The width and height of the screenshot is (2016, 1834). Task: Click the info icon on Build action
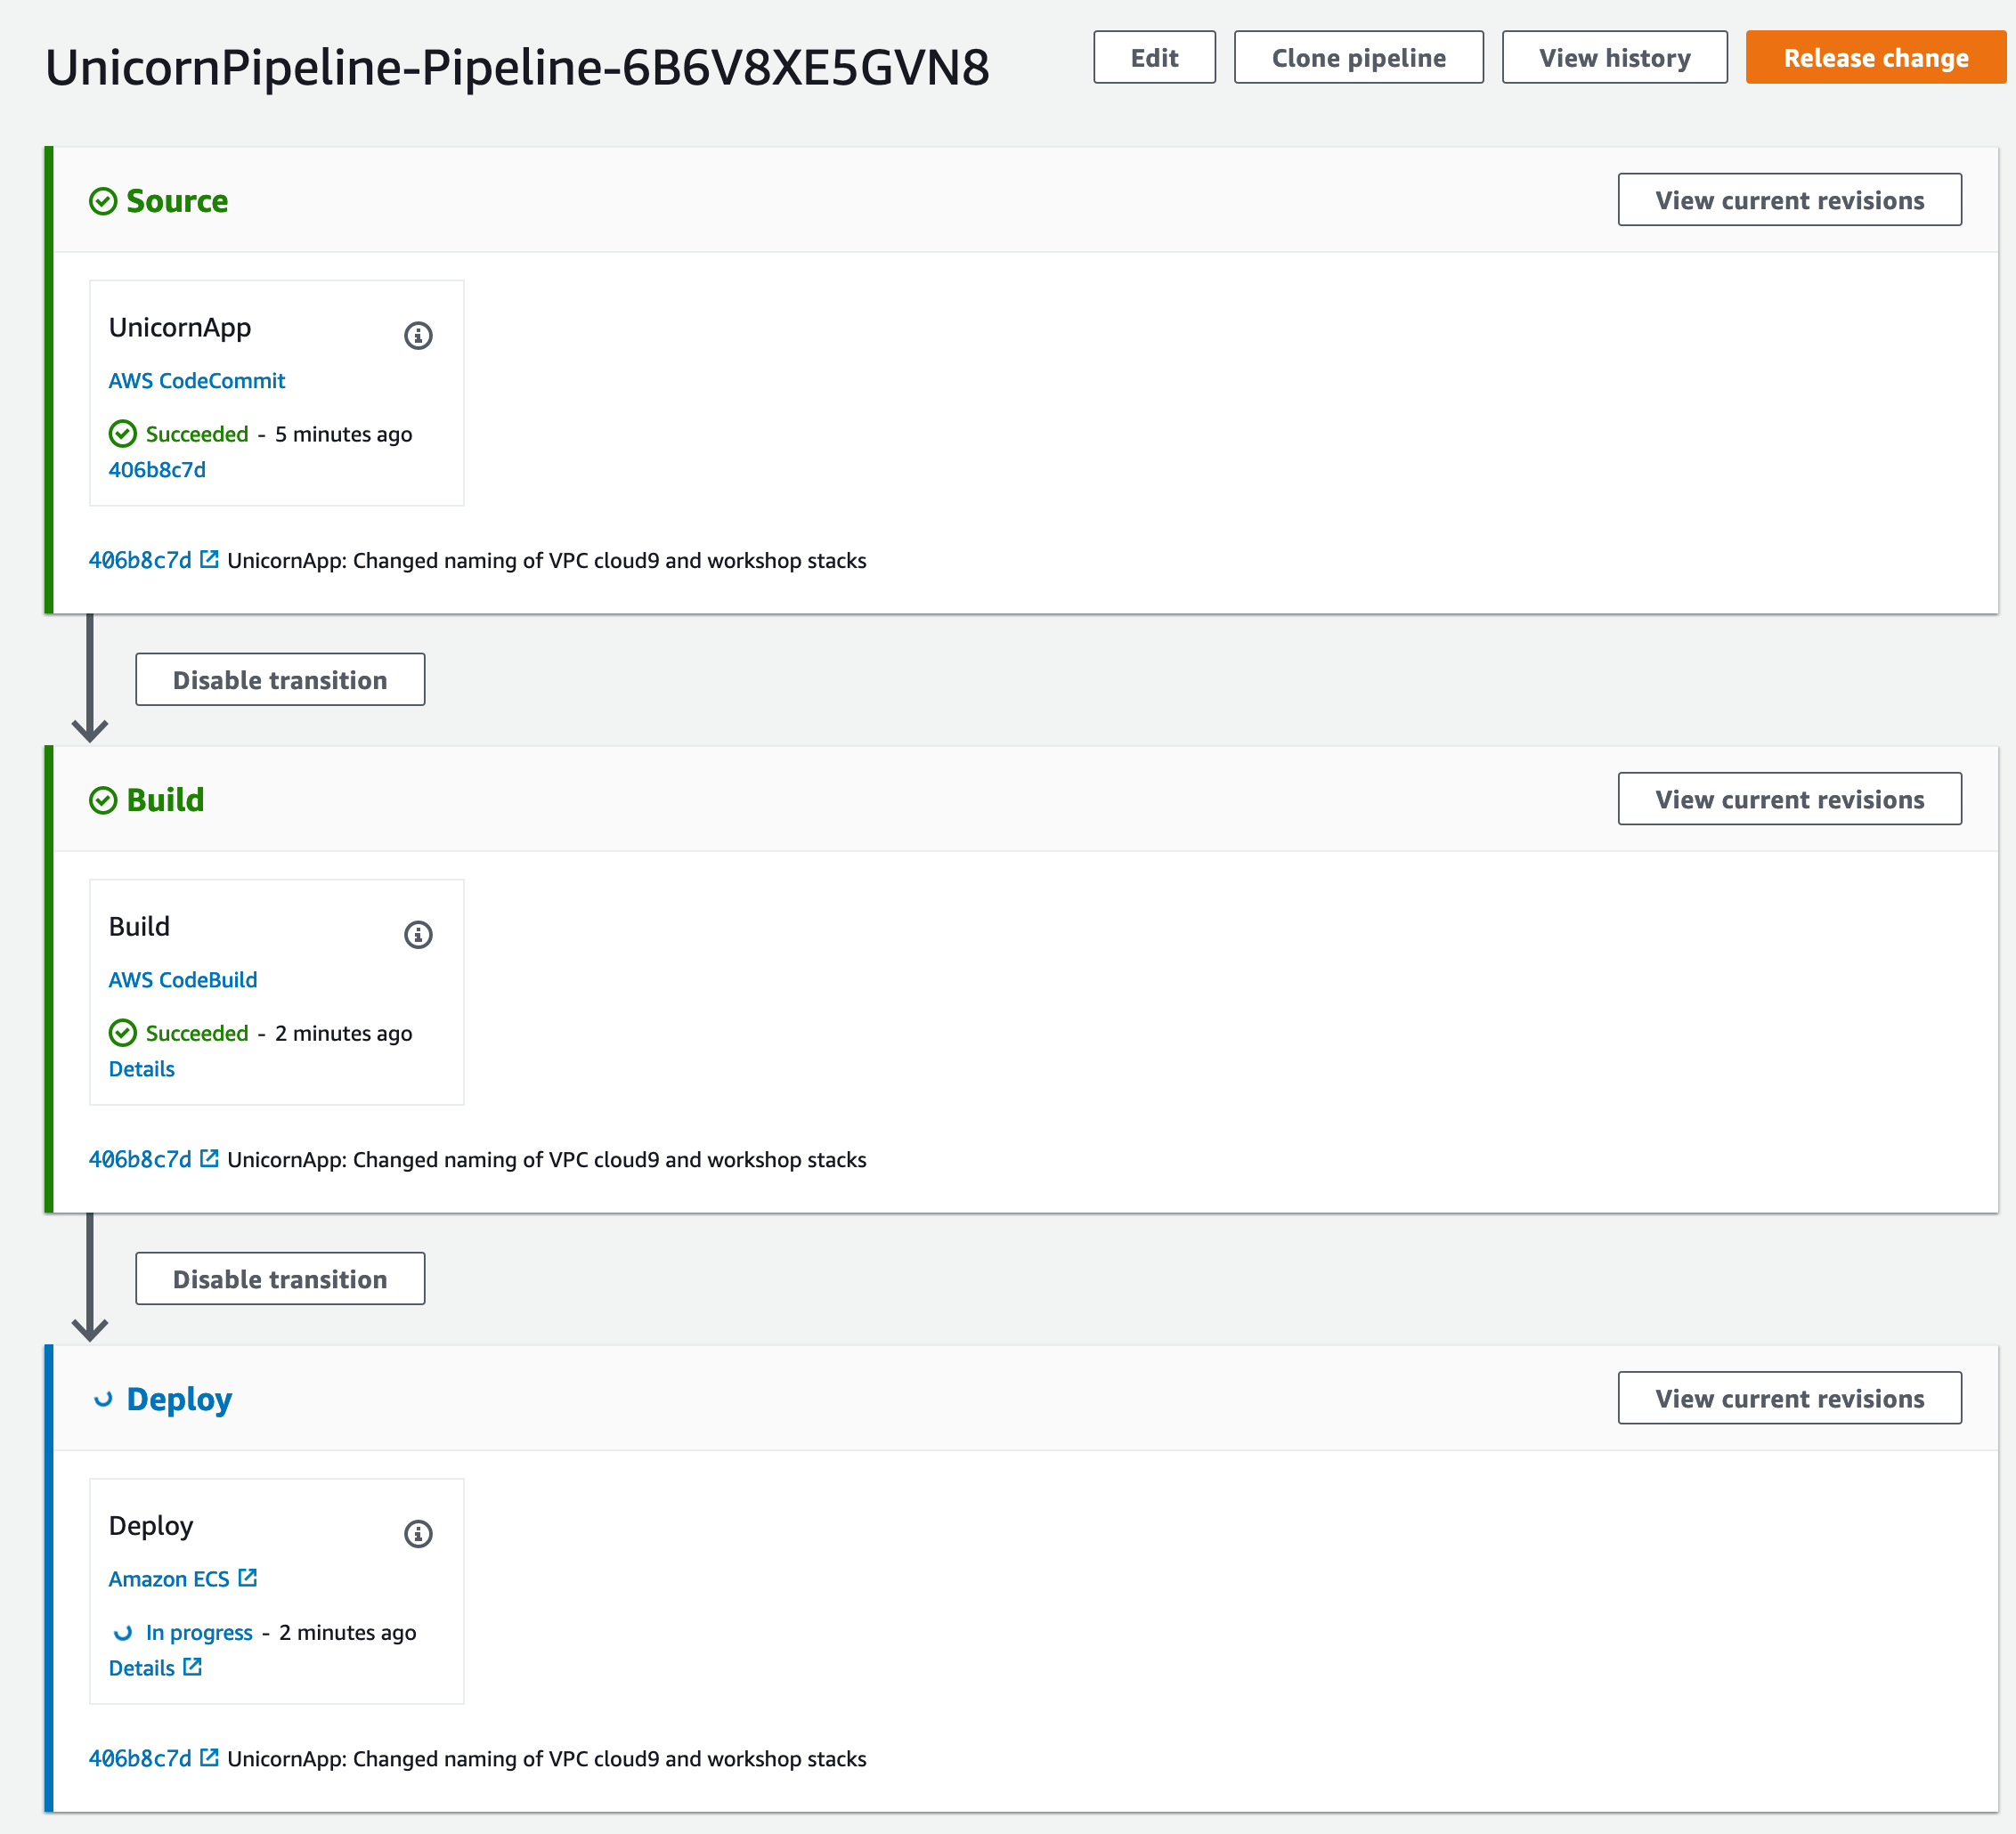click(x=418, y=934)
